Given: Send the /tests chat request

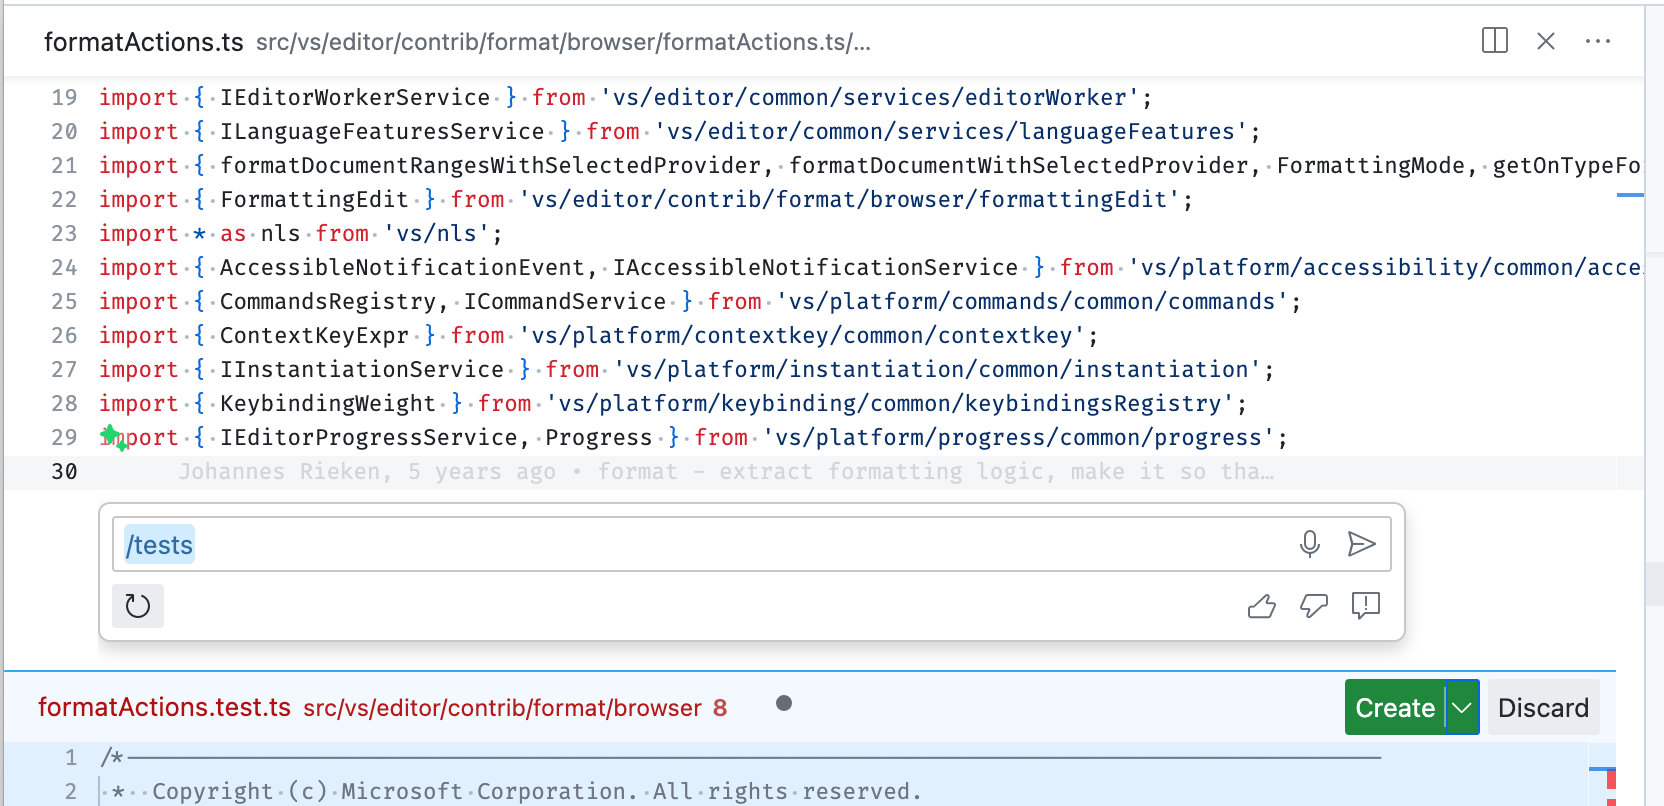Looking at the screenshot, I should pyautogui.click(x=1361, y=544).
